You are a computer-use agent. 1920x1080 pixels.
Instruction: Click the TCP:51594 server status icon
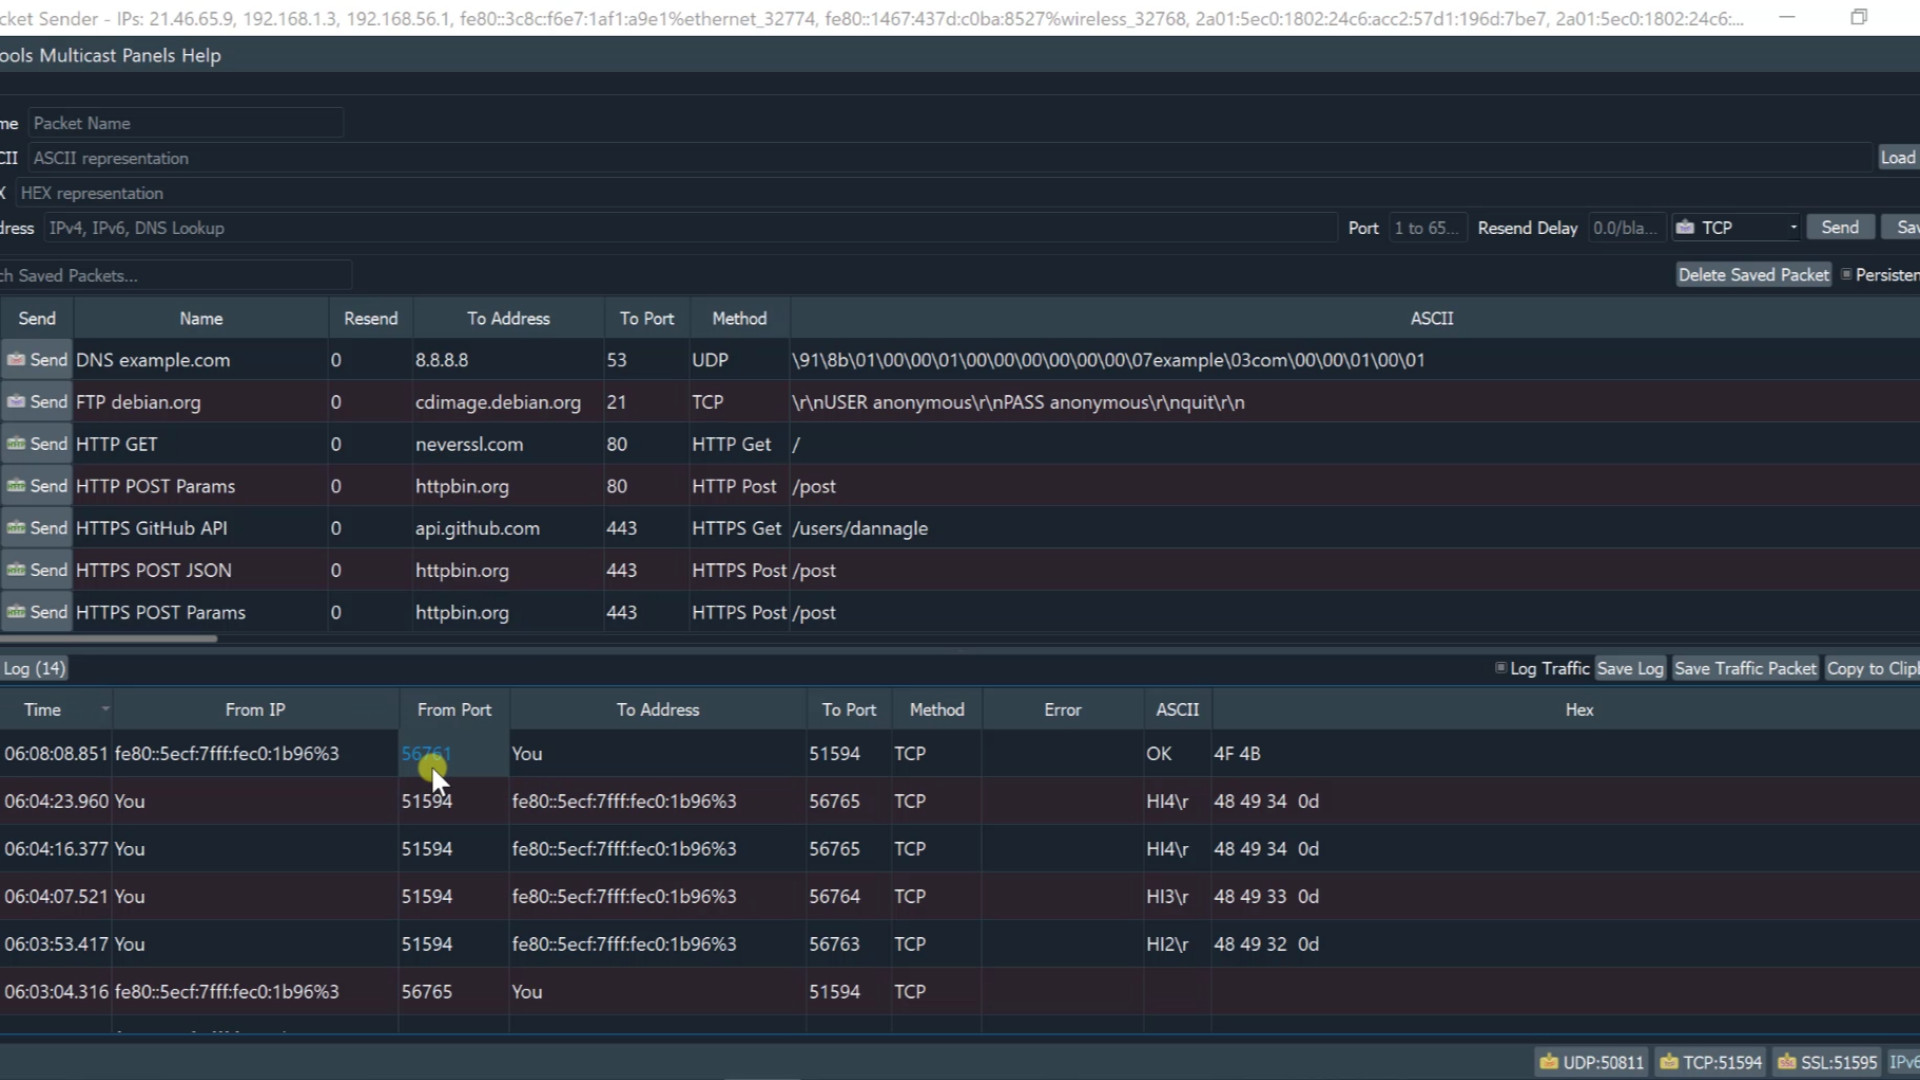tap(1669, 1062)
